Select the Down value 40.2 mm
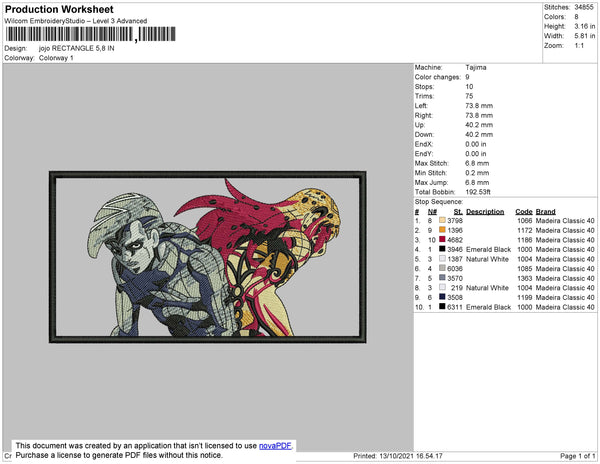 pos(479,134)
